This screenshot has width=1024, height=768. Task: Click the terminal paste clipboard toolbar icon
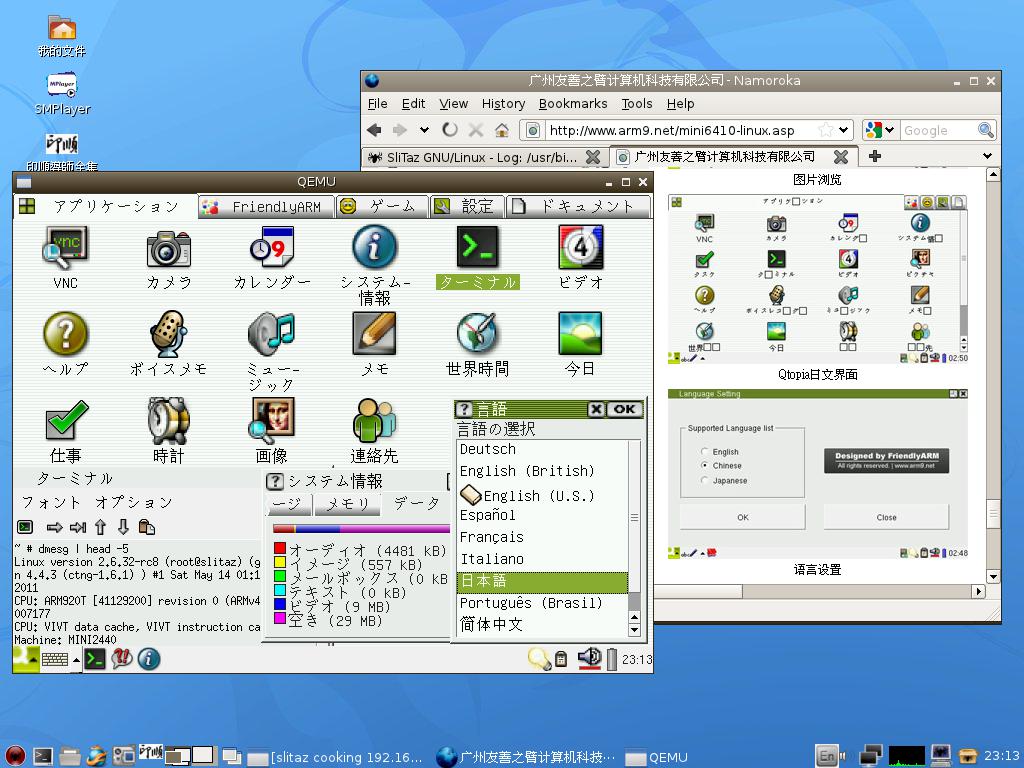(x=148, y=527)
